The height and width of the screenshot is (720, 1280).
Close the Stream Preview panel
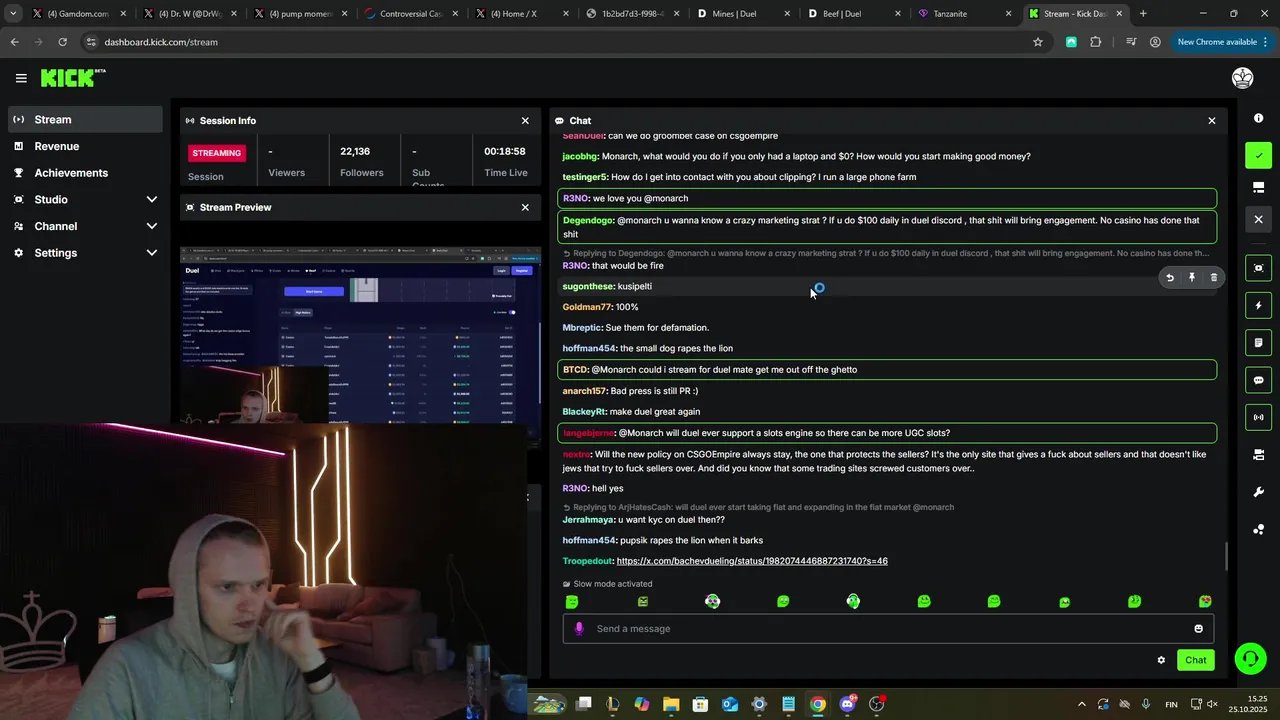pos(525,207)
